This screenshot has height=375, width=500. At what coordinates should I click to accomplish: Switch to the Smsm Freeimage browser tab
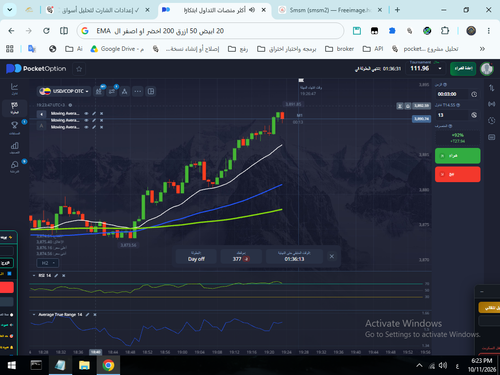[x=330, y=10]
